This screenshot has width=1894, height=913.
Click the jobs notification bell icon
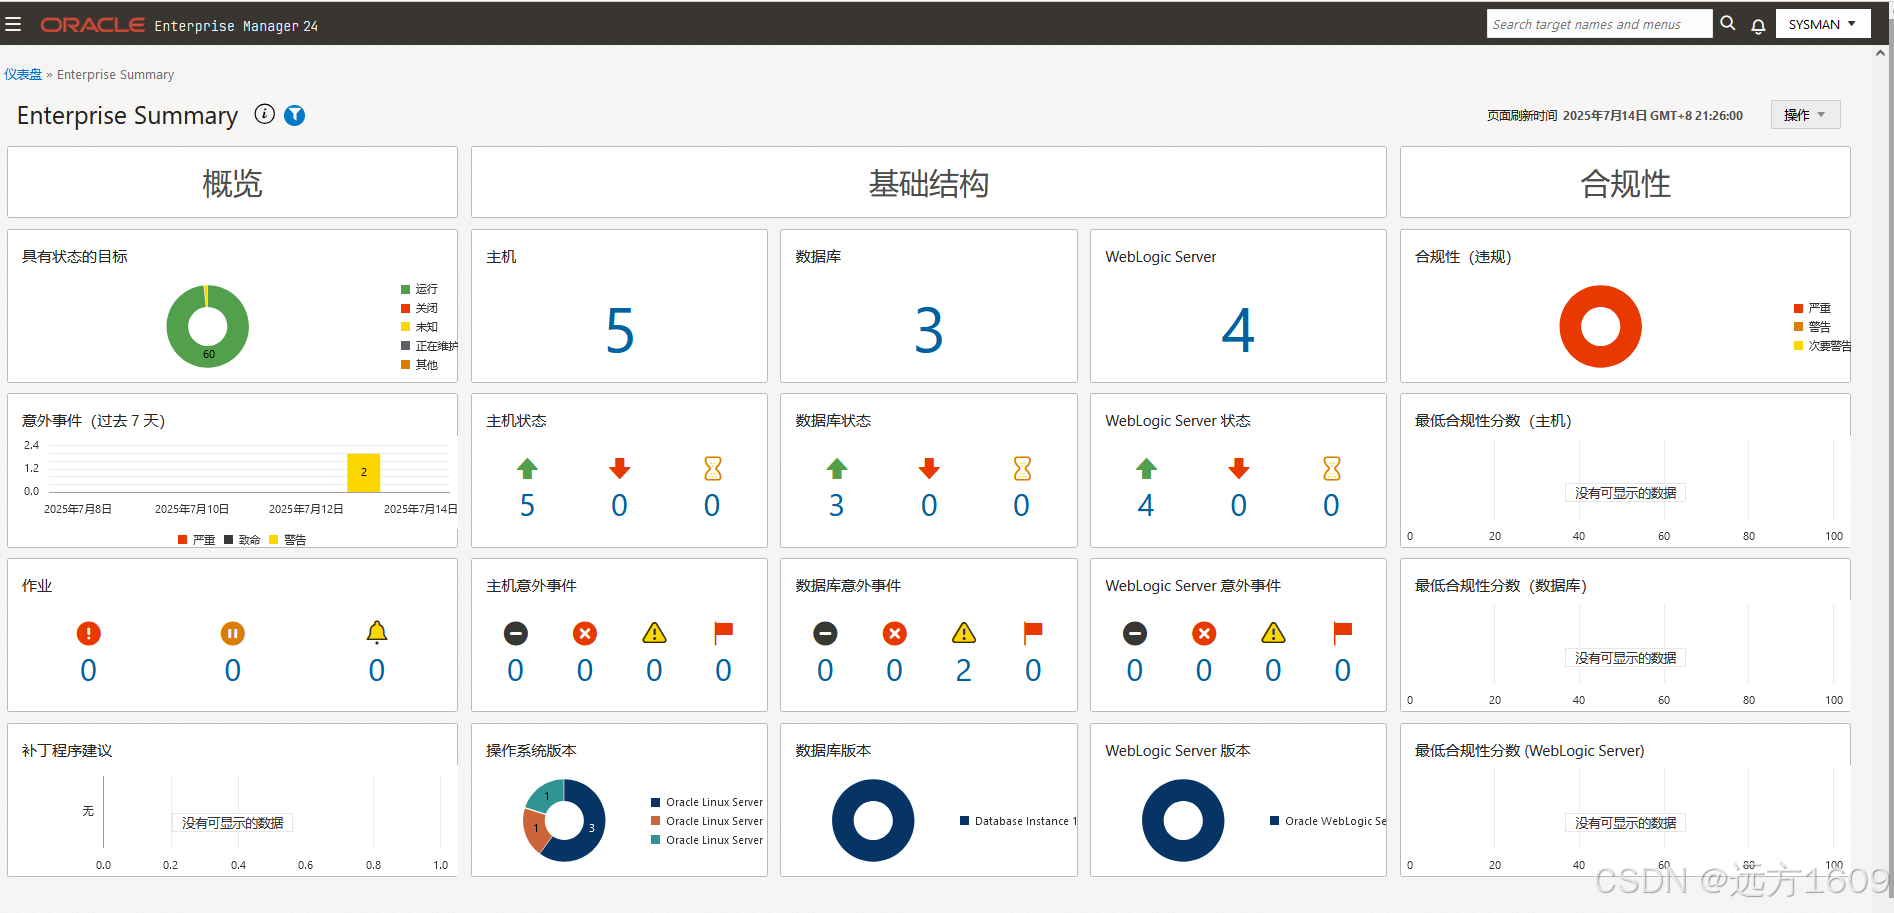tap(376, 632)
